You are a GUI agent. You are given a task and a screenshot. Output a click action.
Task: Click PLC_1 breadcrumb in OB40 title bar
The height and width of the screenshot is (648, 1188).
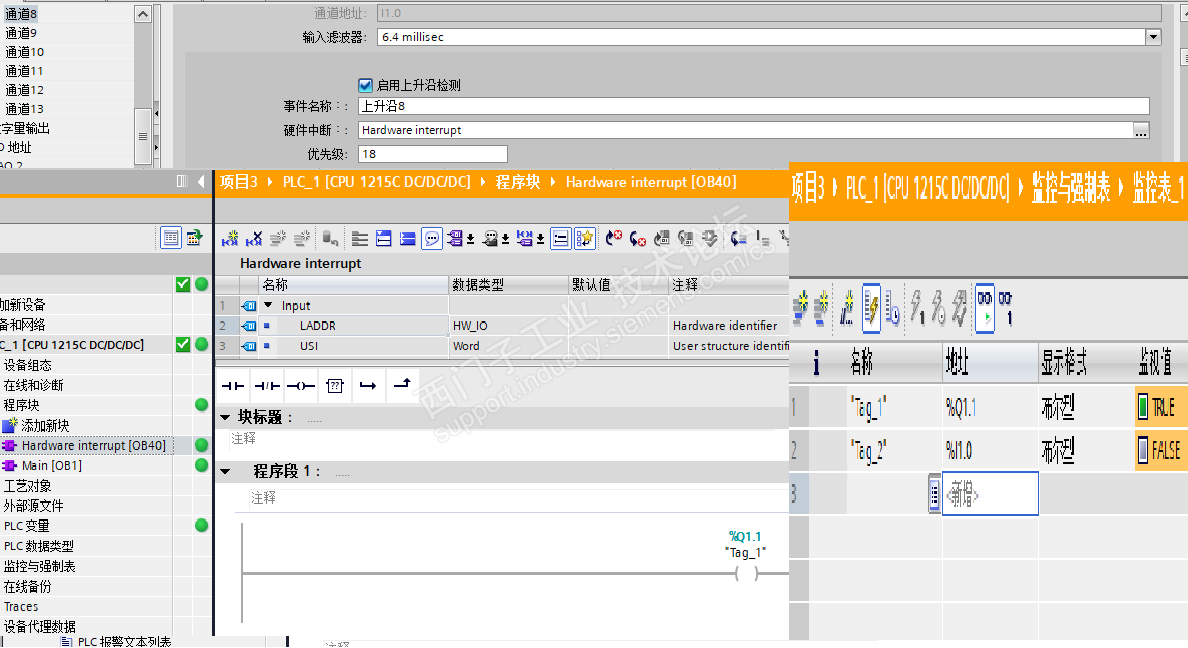coord(377,182)
